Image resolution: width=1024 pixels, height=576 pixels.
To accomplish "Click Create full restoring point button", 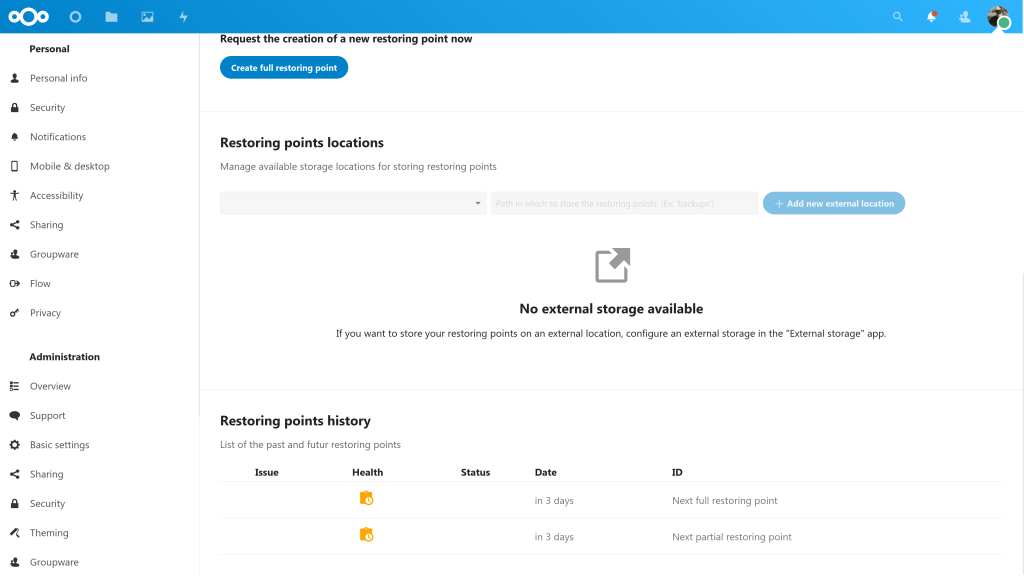I will [x=284, y=68].
